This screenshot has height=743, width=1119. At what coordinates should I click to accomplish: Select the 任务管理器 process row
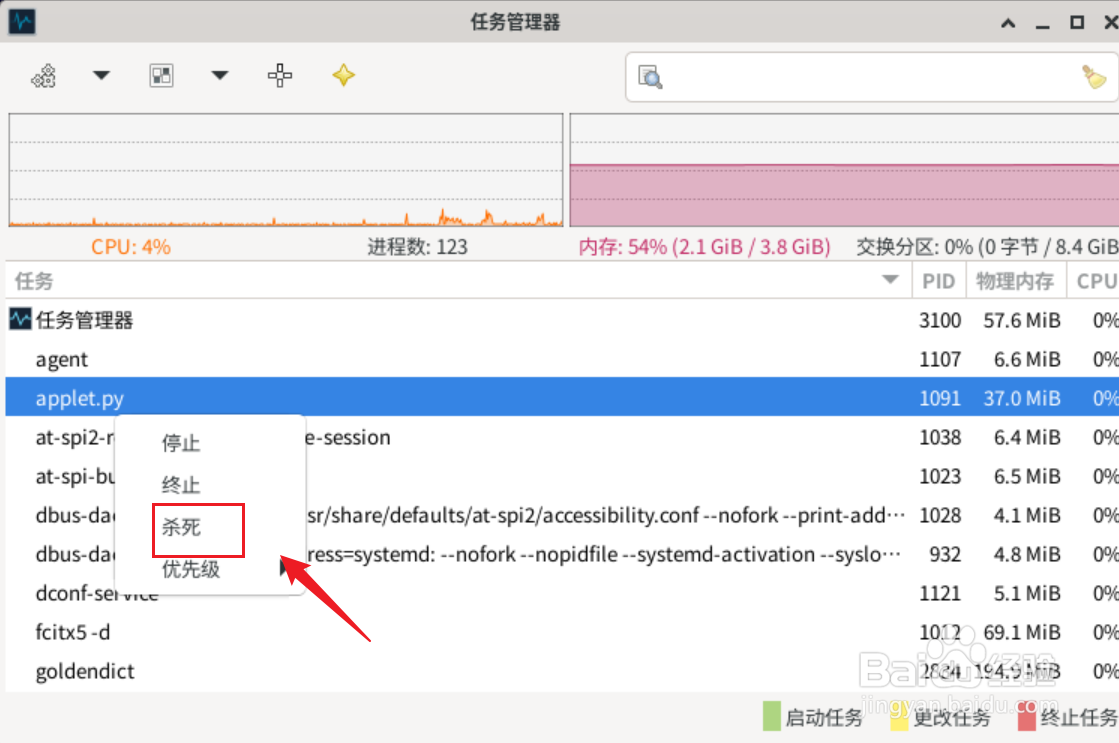point(562,320)
